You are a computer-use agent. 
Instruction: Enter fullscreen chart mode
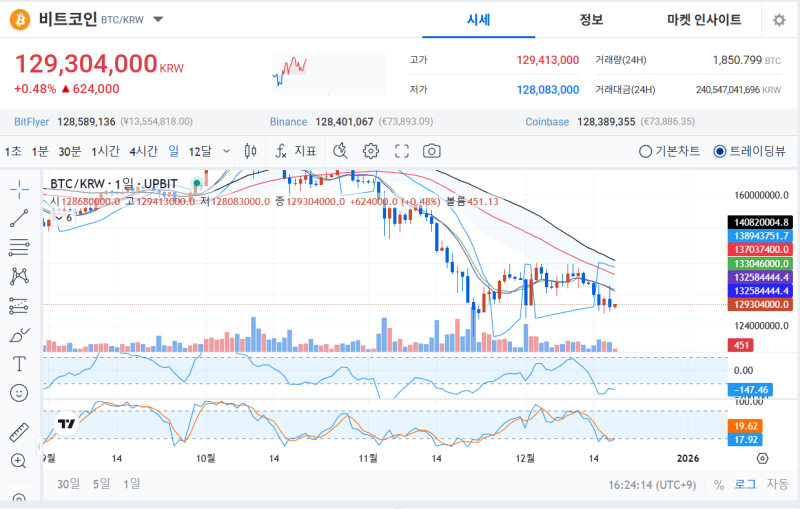tap(402, 151)
